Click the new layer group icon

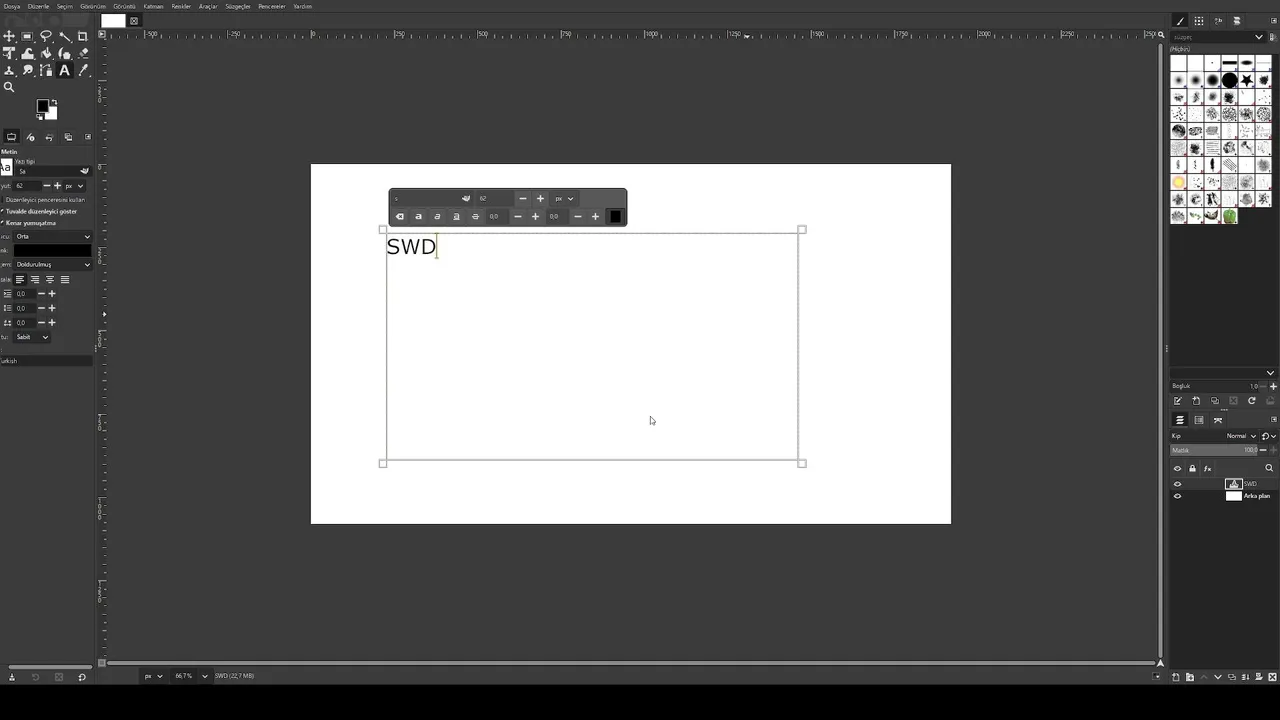[x=1190, y=677]
